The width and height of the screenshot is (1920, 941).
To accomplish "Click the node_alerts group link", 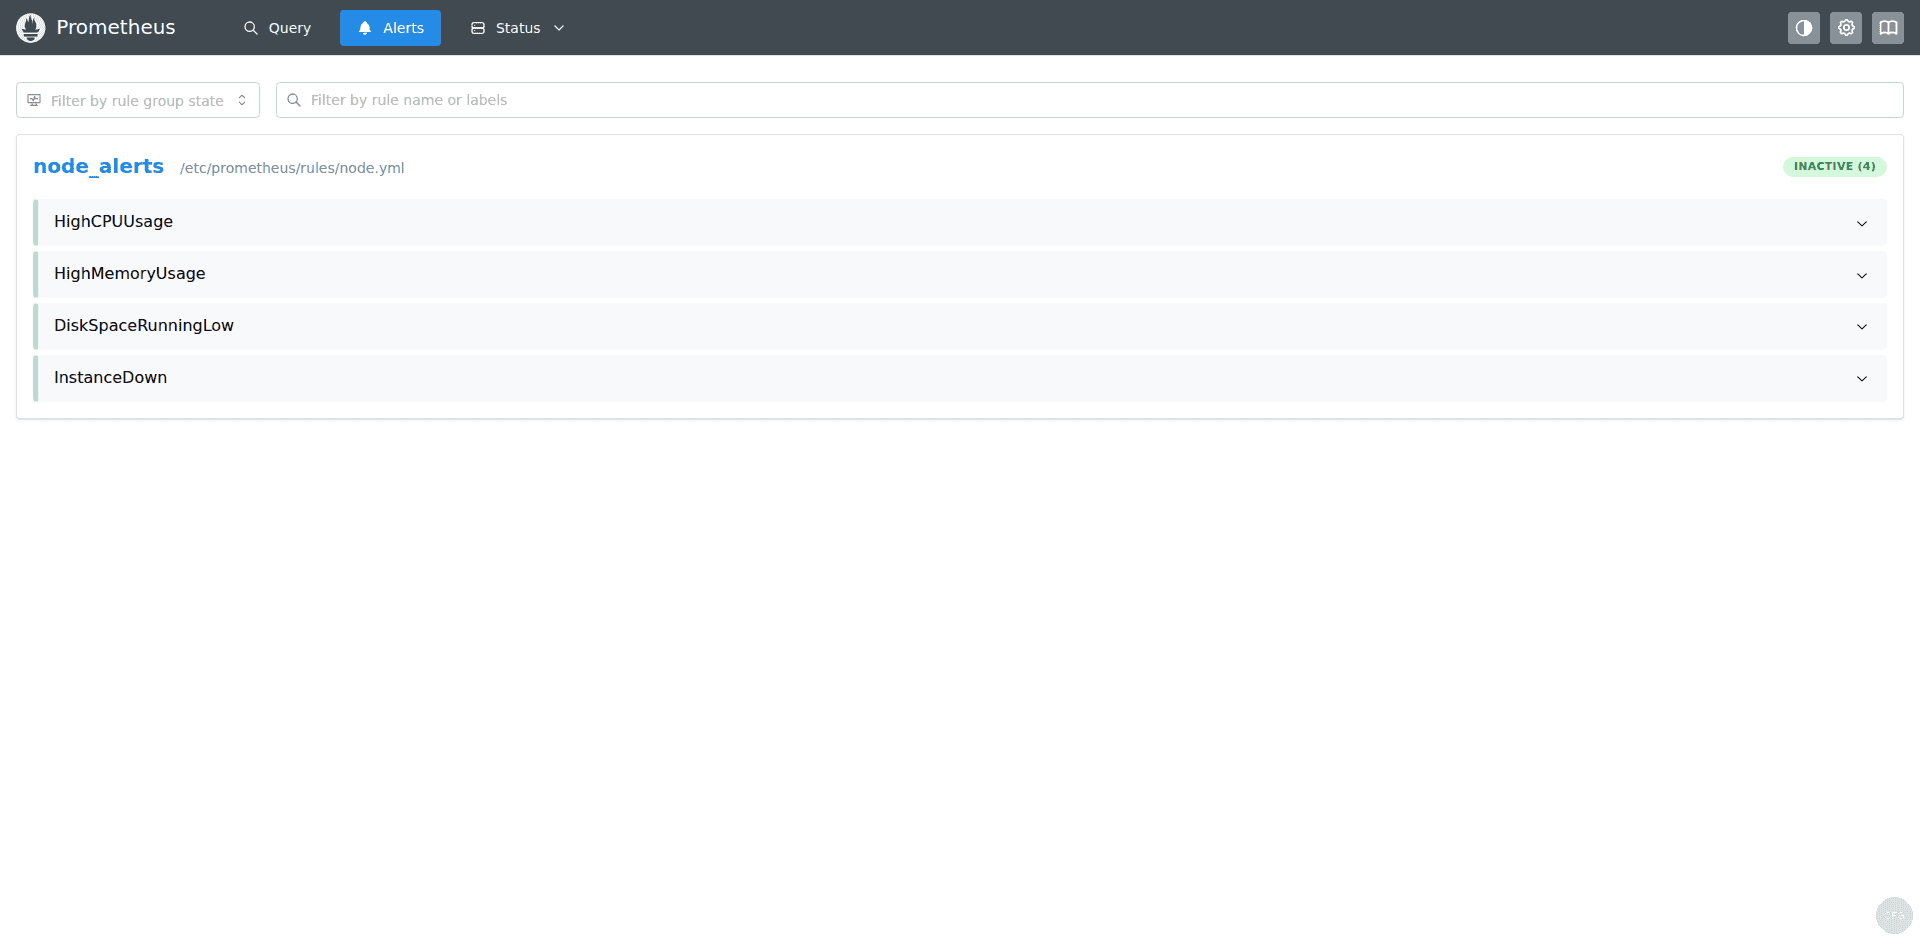I will click(x=98, y=166).
